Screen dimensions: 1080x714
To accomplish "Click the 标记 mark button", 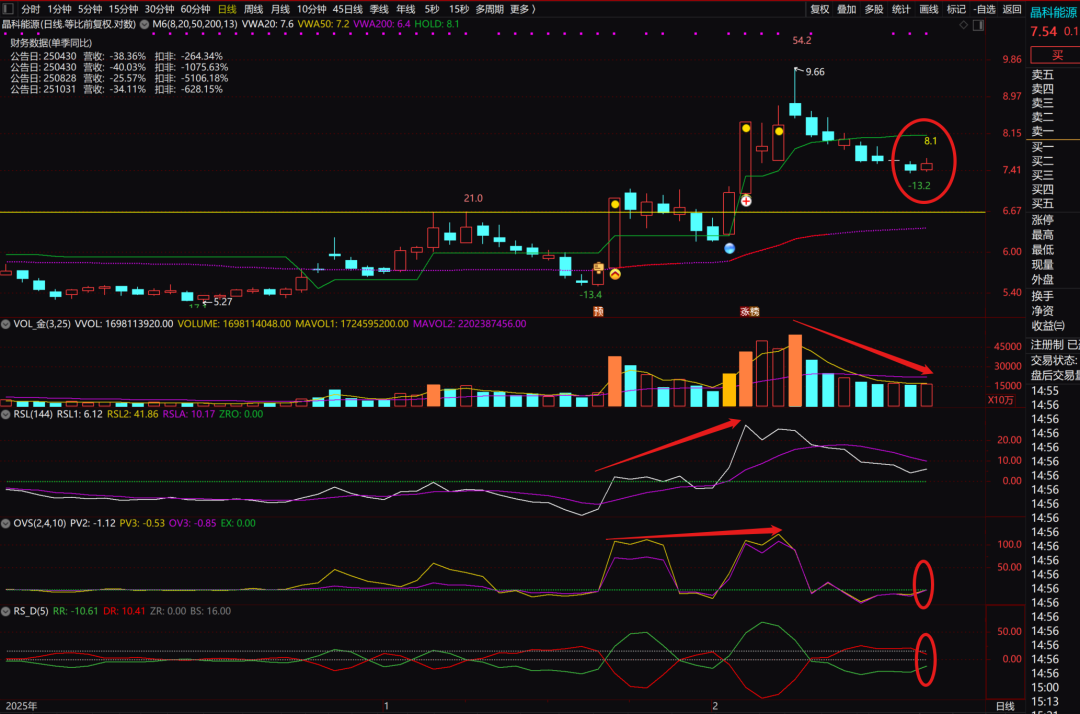I will click(x=956, y=9).
